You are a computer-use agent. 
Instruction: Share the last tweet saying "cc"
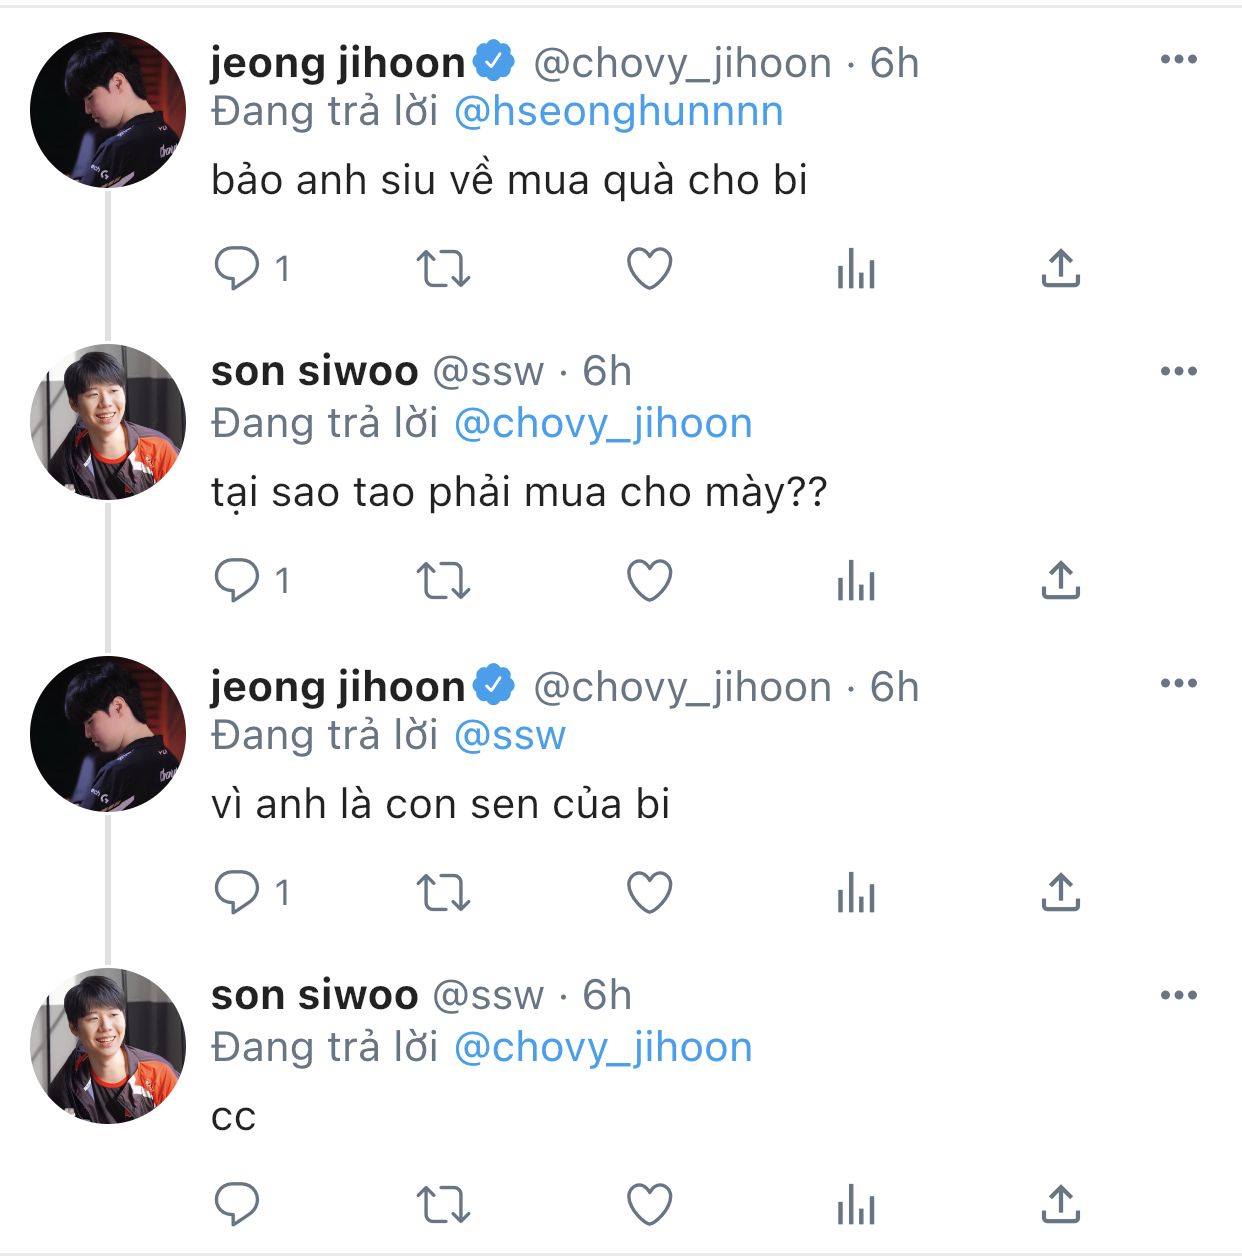1061,1204
